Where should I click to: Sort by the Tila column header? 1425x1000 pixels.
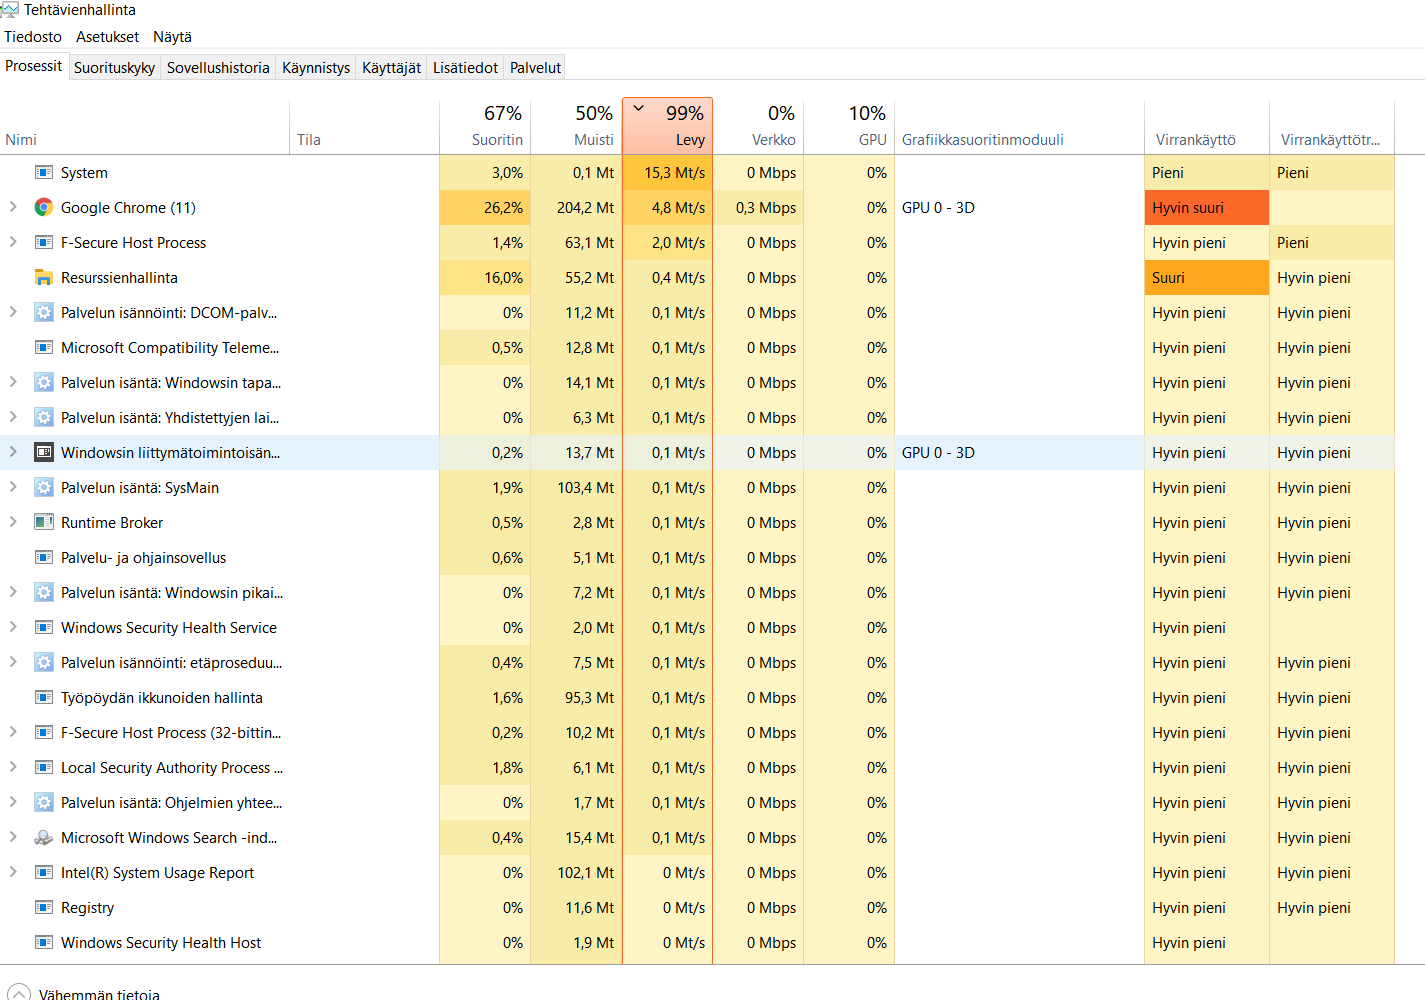pos(365,127)
